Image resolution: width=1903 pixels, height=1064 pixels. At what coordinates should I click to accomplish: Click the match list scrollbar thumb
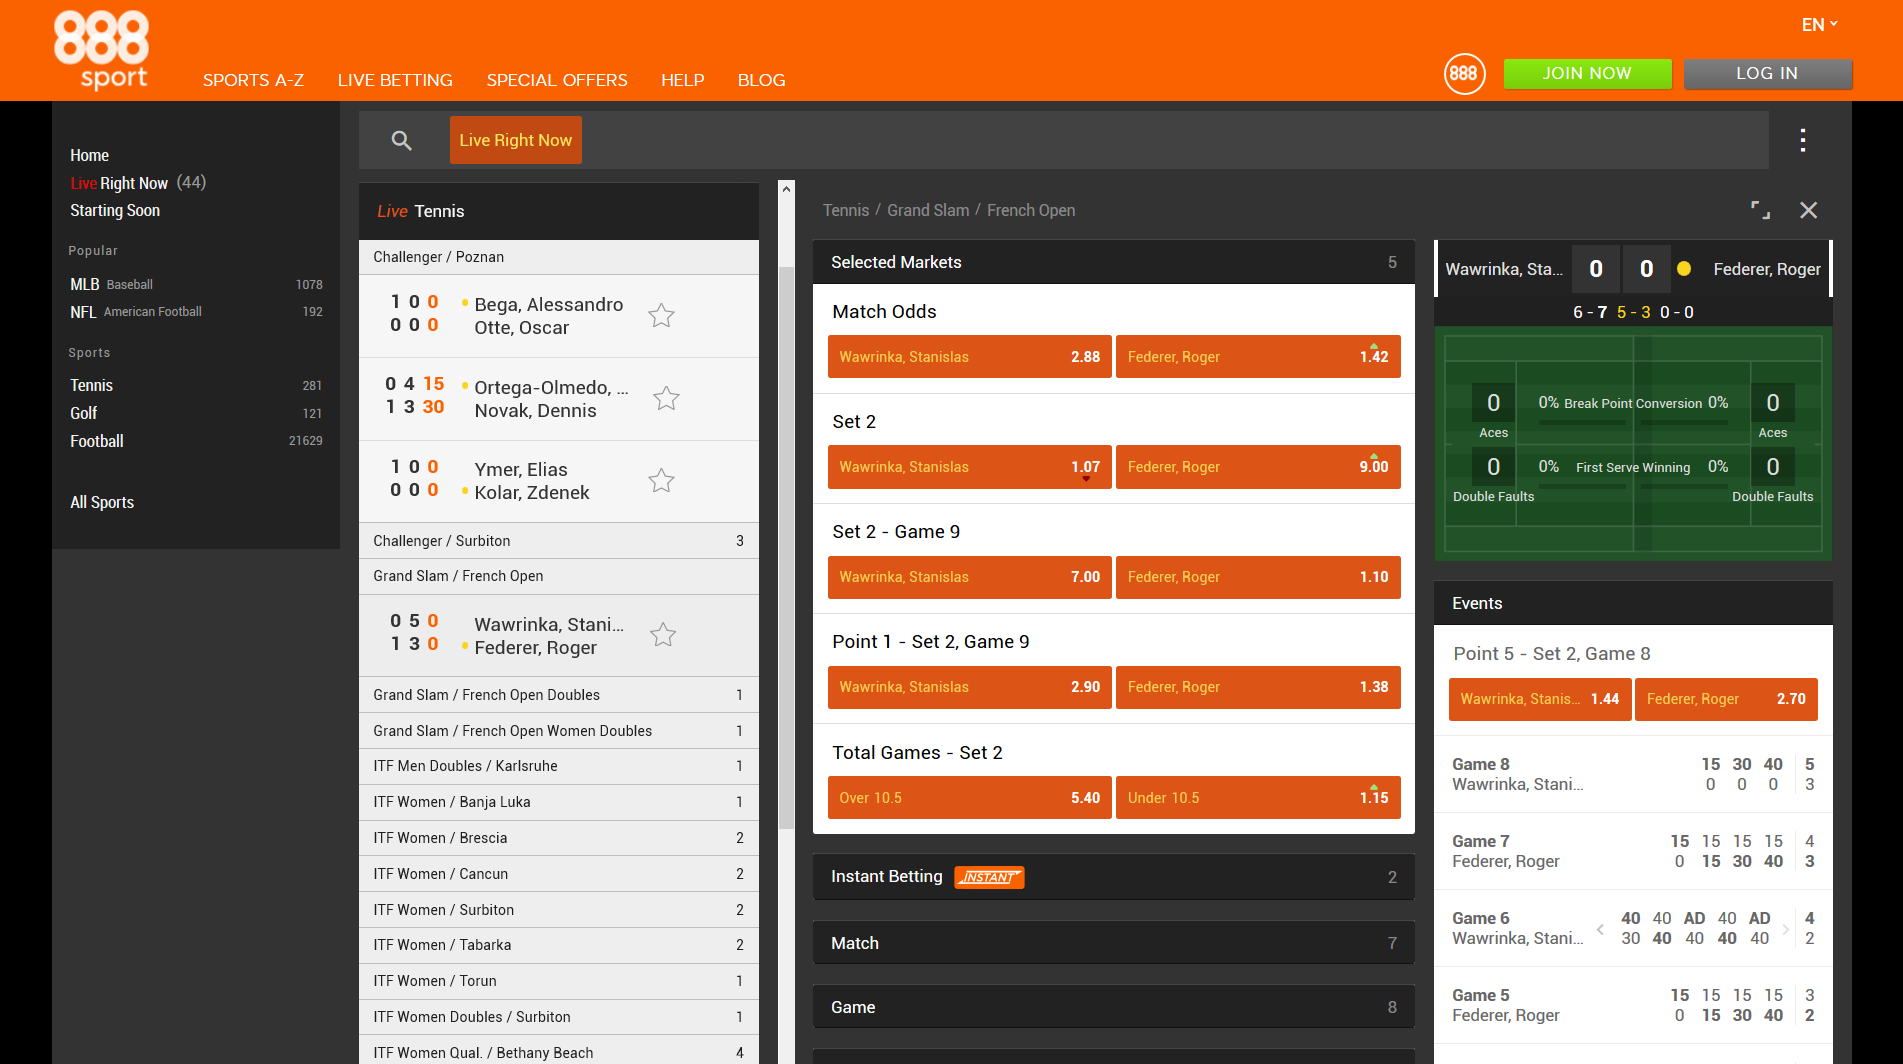(786, 549)
